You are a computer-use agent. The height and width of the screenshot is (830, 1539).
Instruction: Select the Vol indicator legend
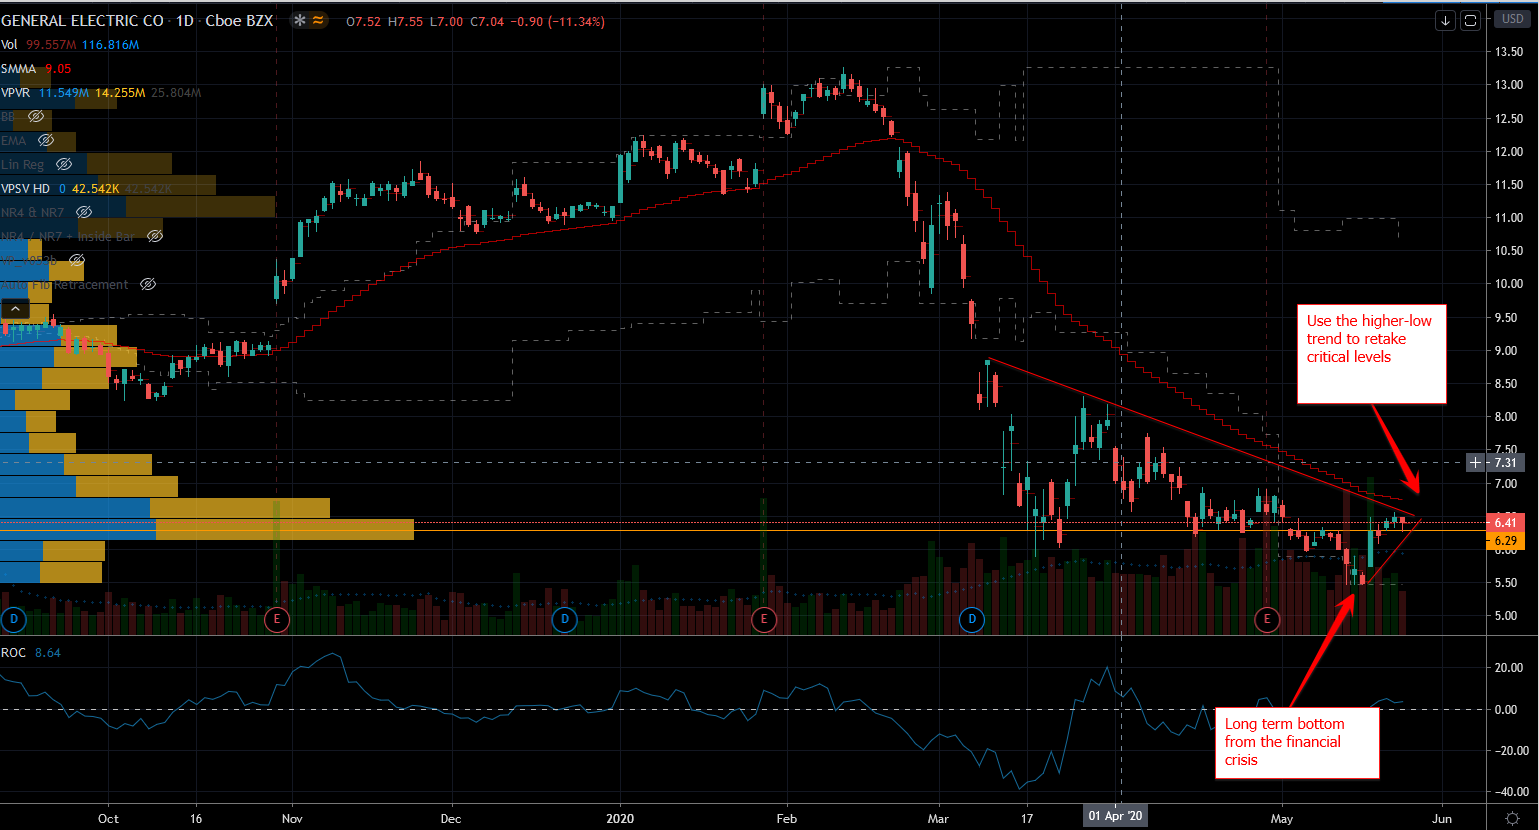(x=9, y=45)
